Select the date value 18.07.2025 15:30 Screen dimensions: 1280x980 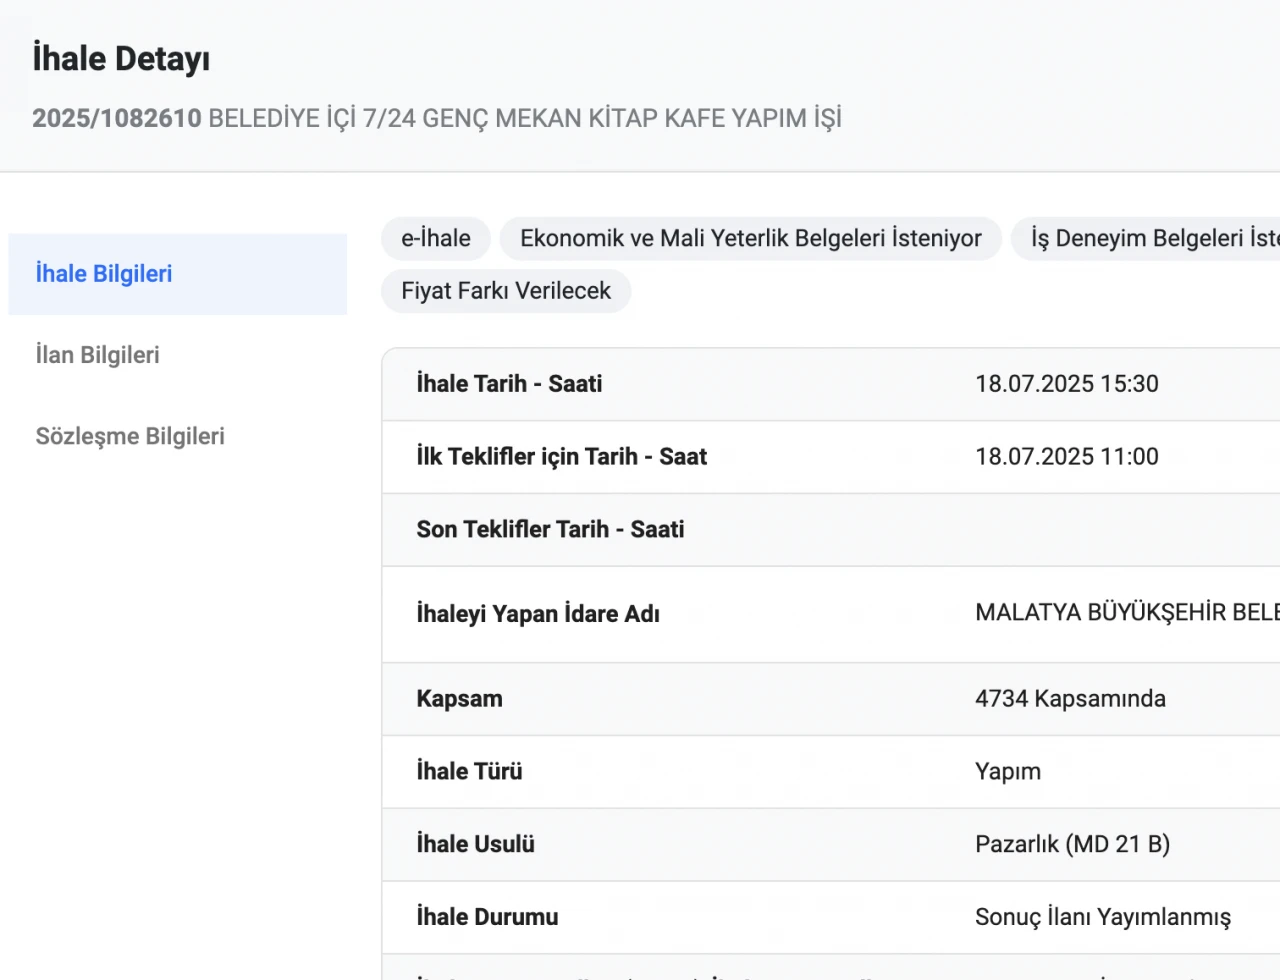[x=1067, y=384]
